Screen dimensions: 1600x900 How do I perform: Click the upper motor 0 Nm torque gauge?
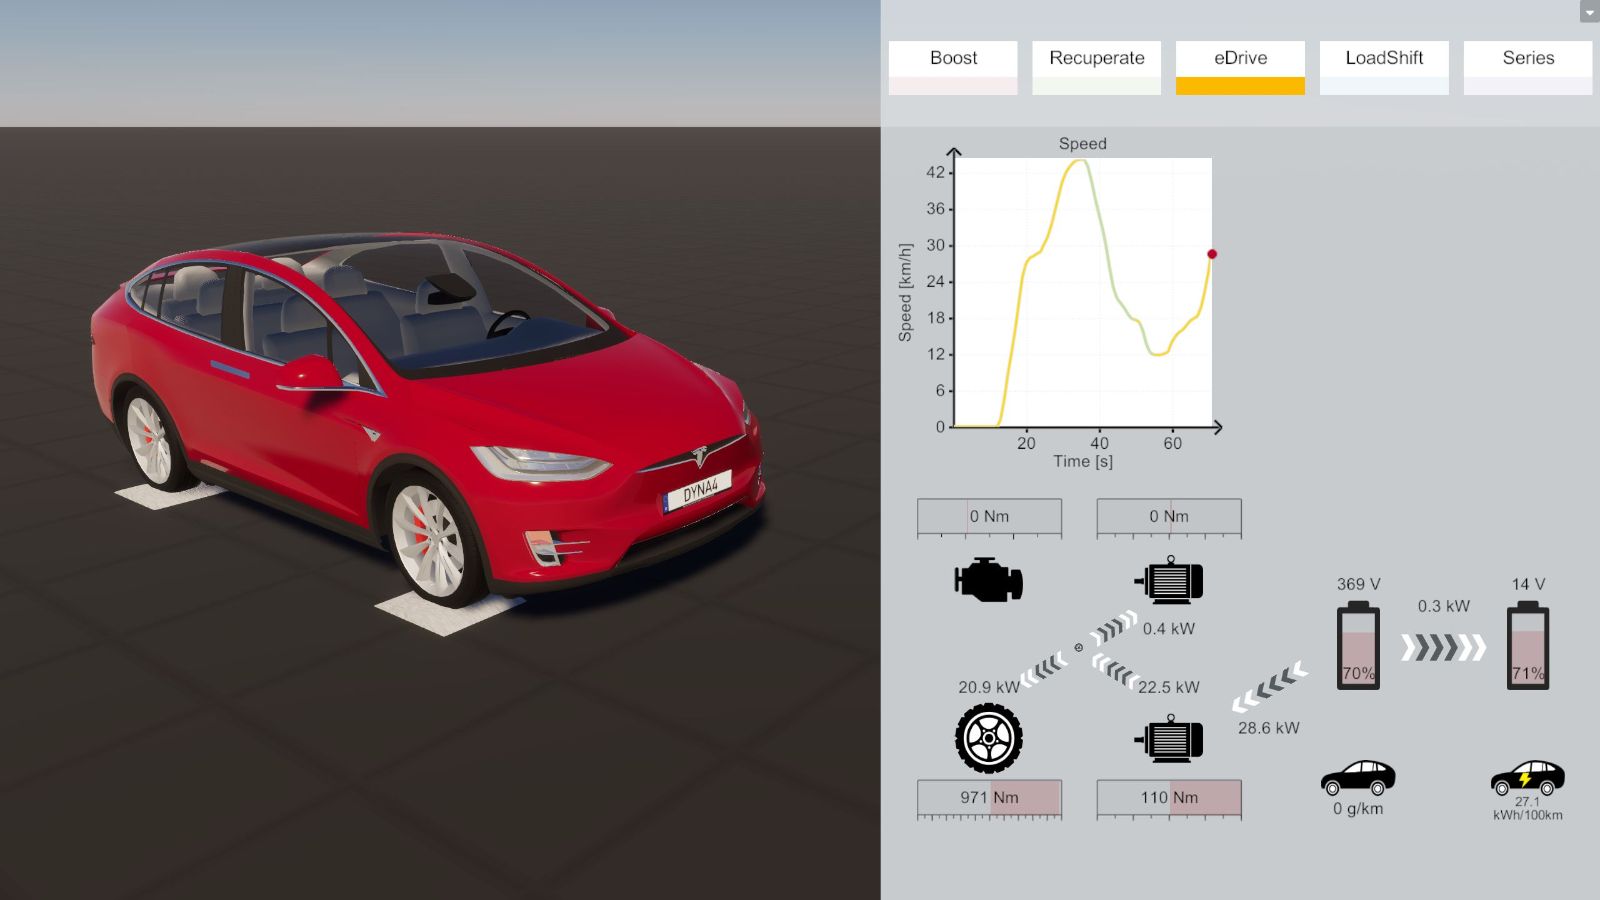point(1169,517)
